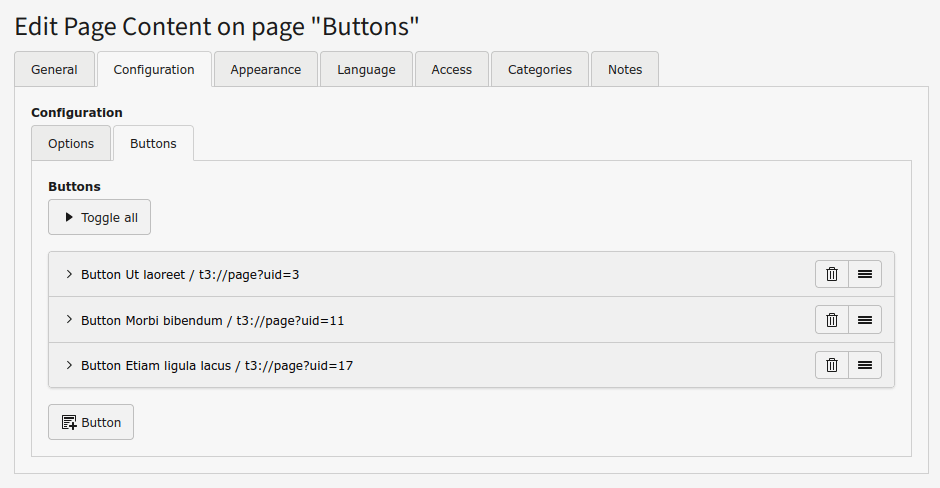
Task: Expand the Button Etiam ligula lacus chevron
Action: point(69,366)
